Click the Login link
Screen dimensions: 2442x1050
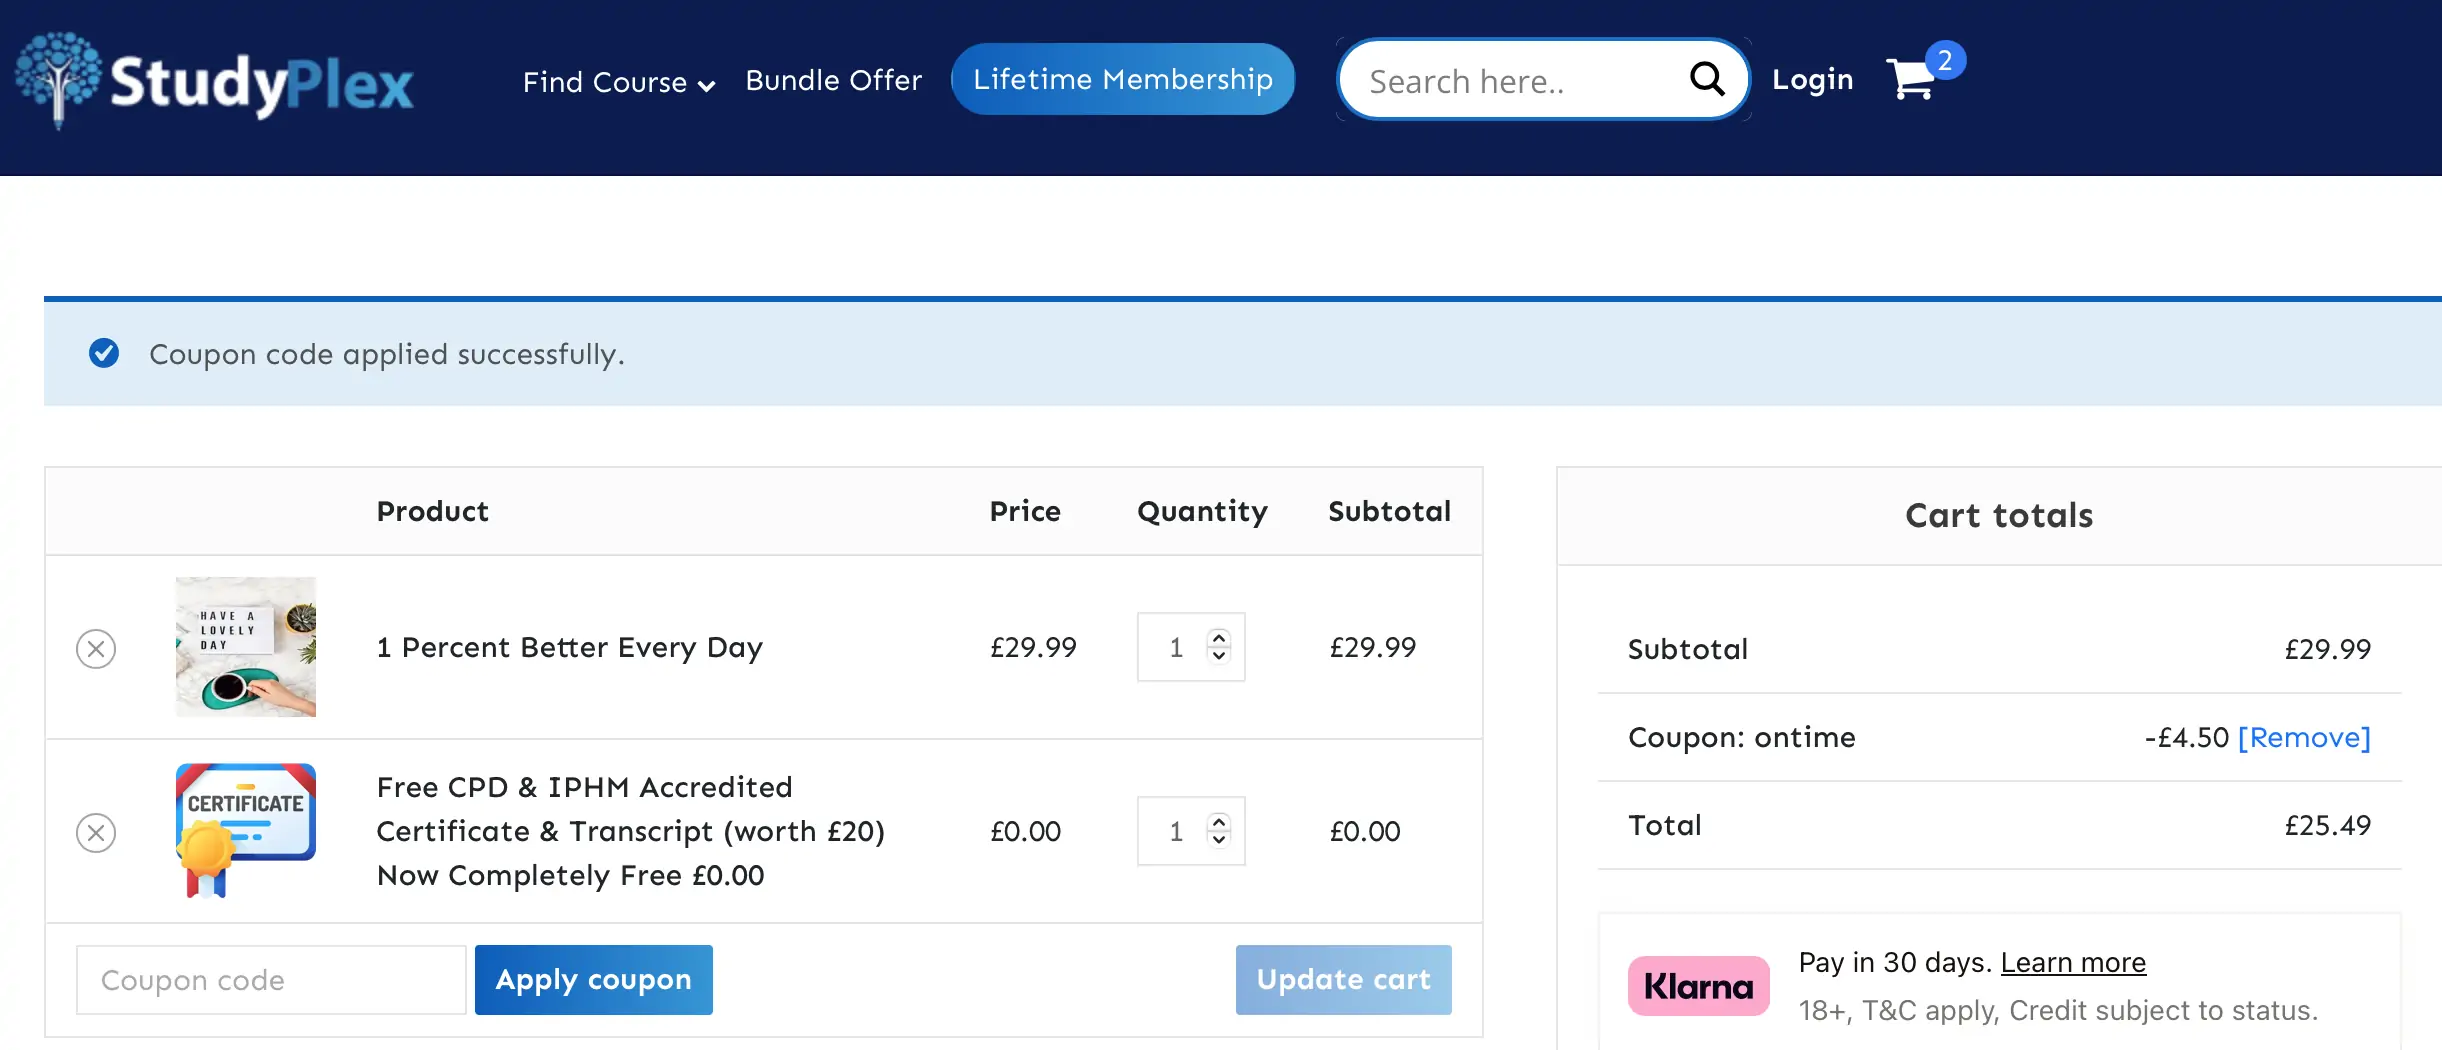[x=1812, y=79]
